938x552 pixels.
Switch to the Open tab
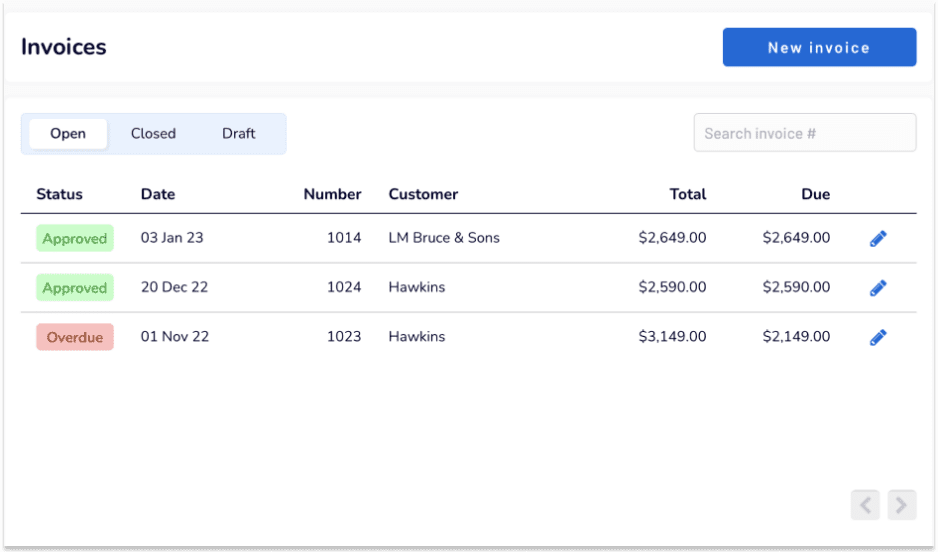tap(68, 133)
